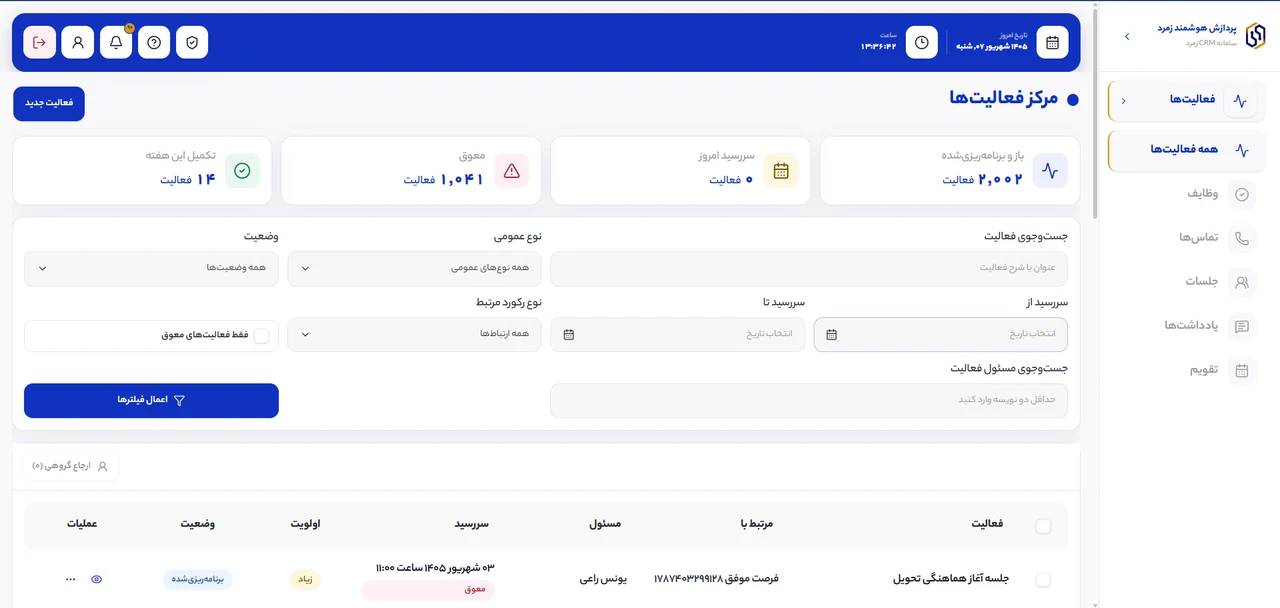This screenshot has width=1280, height=608.
Task: Click the اولویت column header
Action: click(x=305, y=524)
